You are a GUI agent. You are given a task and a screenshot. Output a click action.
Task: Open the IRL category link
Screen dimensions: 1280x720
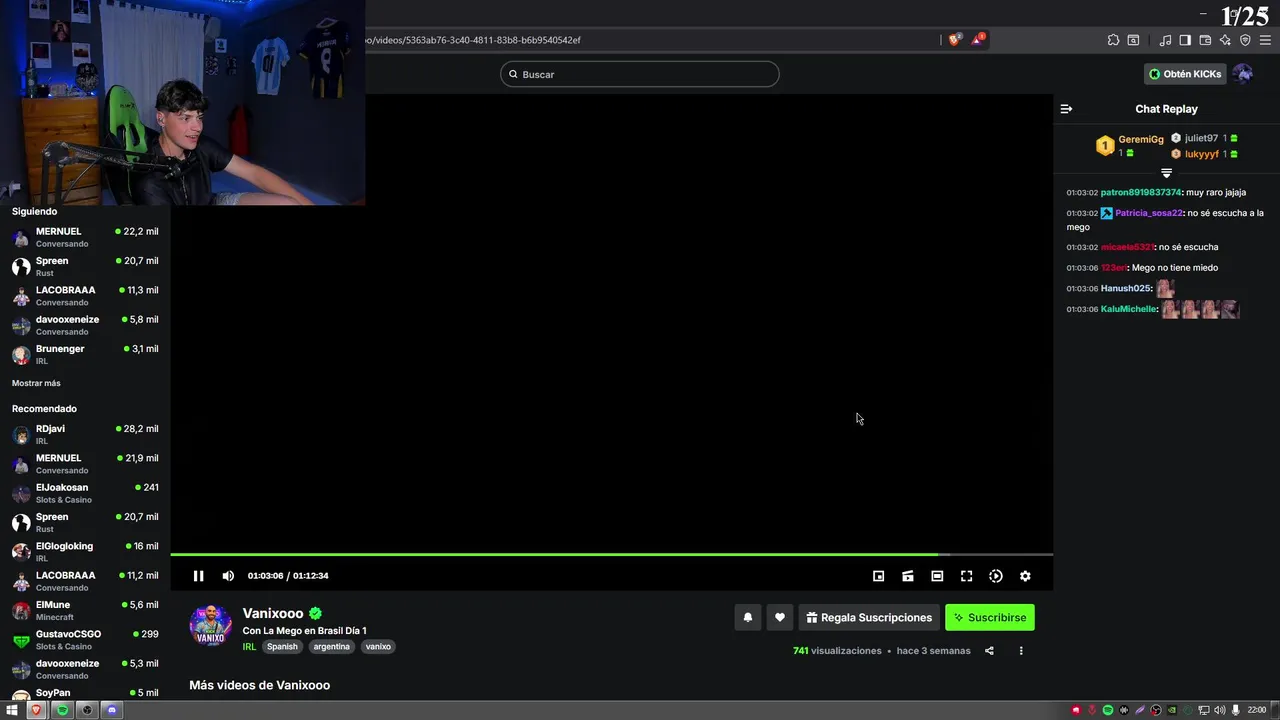(x=249, y=647)
